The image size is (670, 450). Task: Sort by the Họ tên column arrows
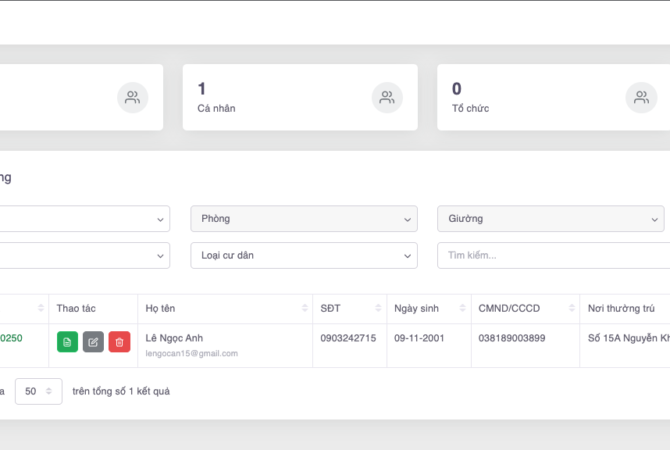(x=298, y=308)
